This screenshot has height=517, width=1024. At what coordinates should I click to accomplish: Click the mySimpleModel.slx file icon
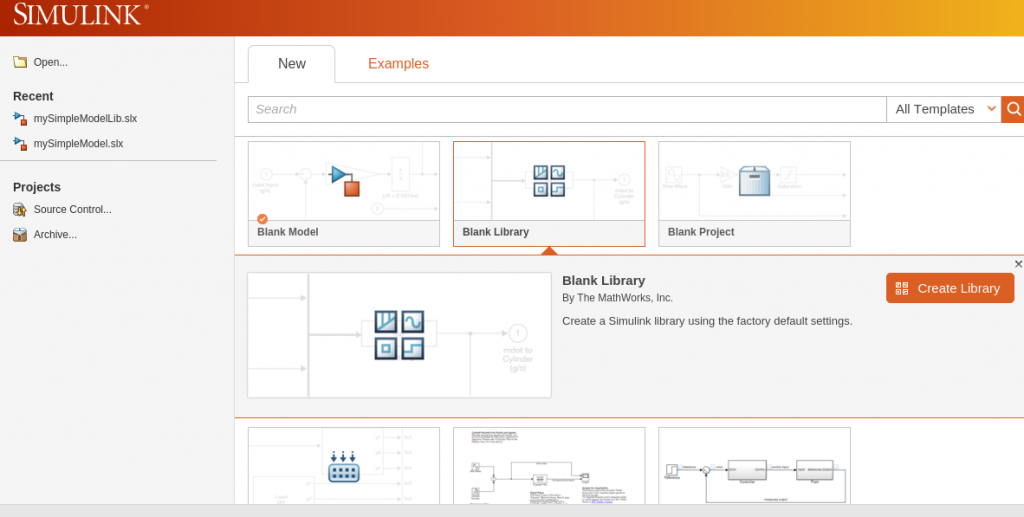20,143
